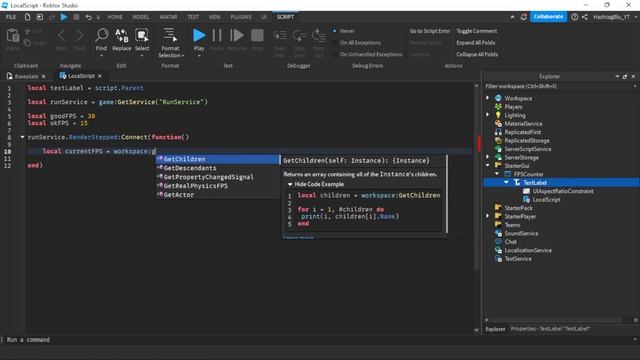Click the Share icon near username
The width and height of the screenshot is (640, 360).
584,17
